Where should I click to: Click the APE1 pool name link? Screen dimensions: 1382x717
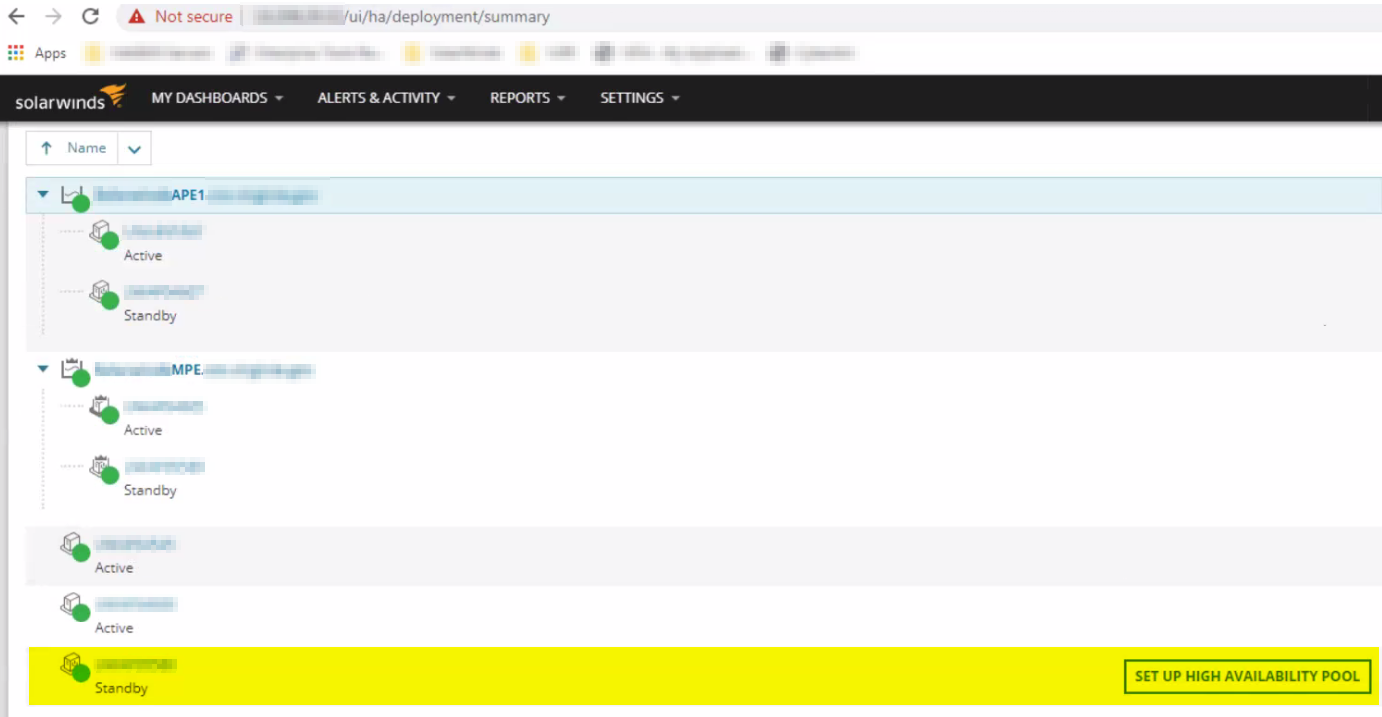click(x=200, y=193)
